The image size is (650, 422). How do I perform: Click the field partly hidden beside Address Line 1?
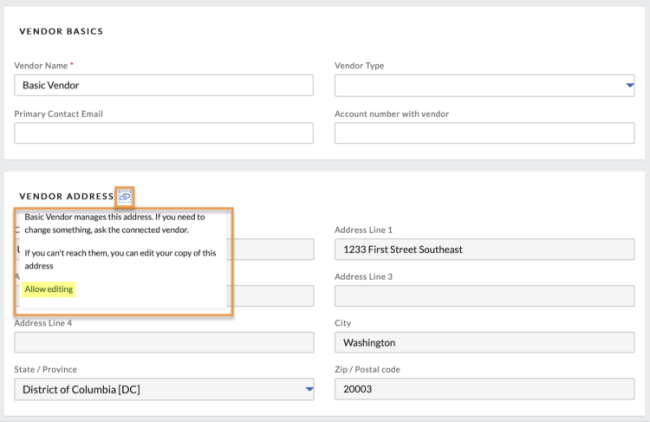tap(274, 250)
